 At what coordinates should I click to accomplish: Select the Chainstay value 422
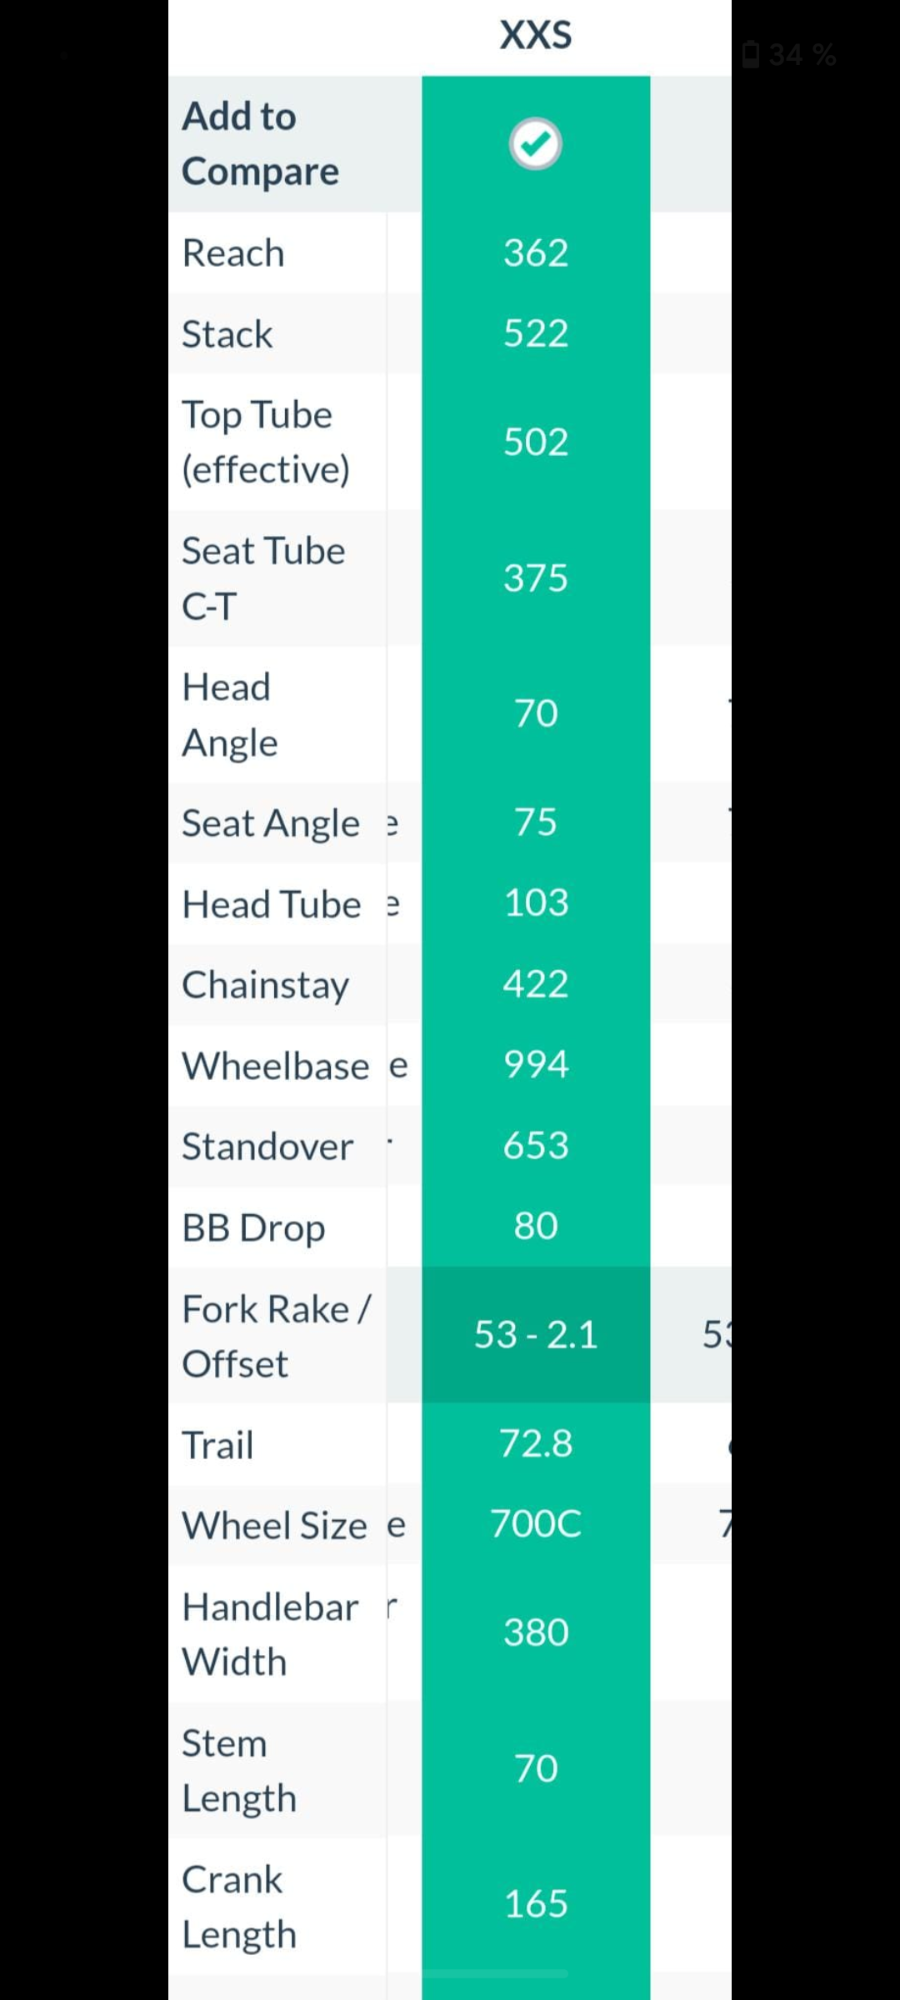[x=536, y=984]
